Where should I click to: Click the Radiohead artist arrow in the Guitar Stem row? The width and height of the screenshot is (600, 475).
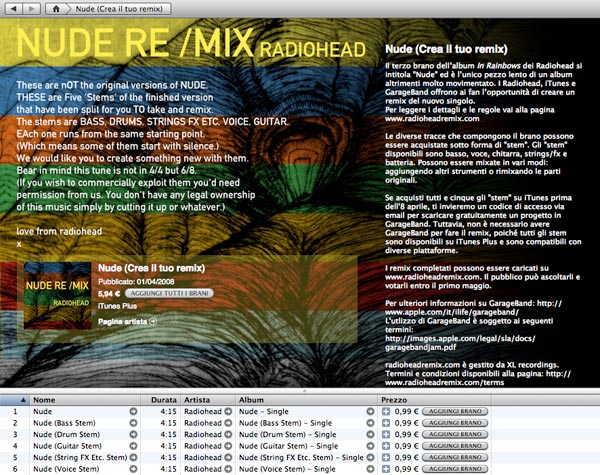pos(228,446)
